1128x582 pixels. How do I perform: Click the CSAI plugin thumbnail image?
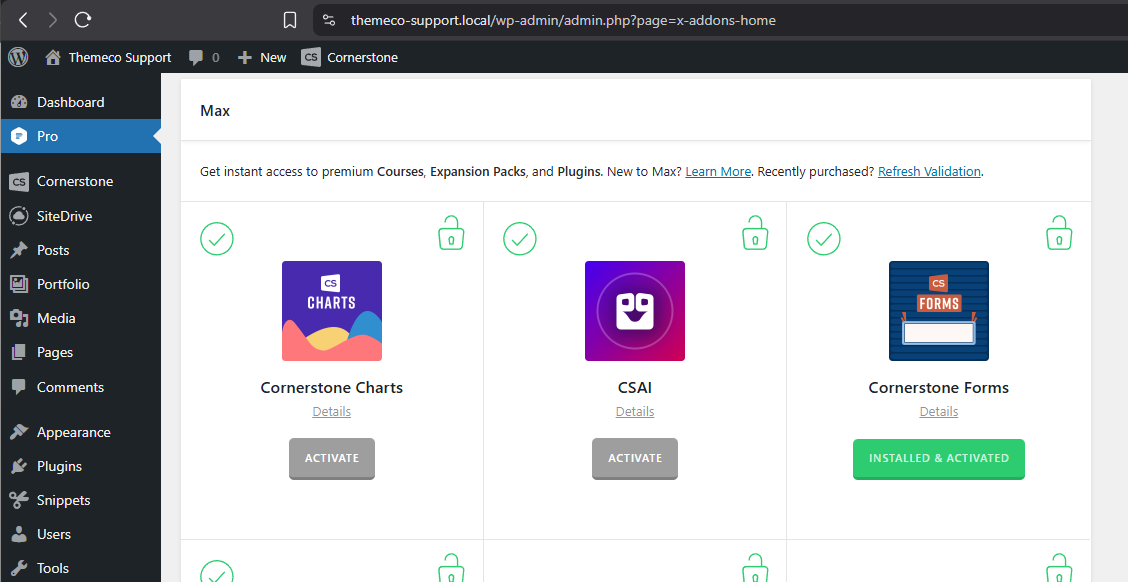635,311
